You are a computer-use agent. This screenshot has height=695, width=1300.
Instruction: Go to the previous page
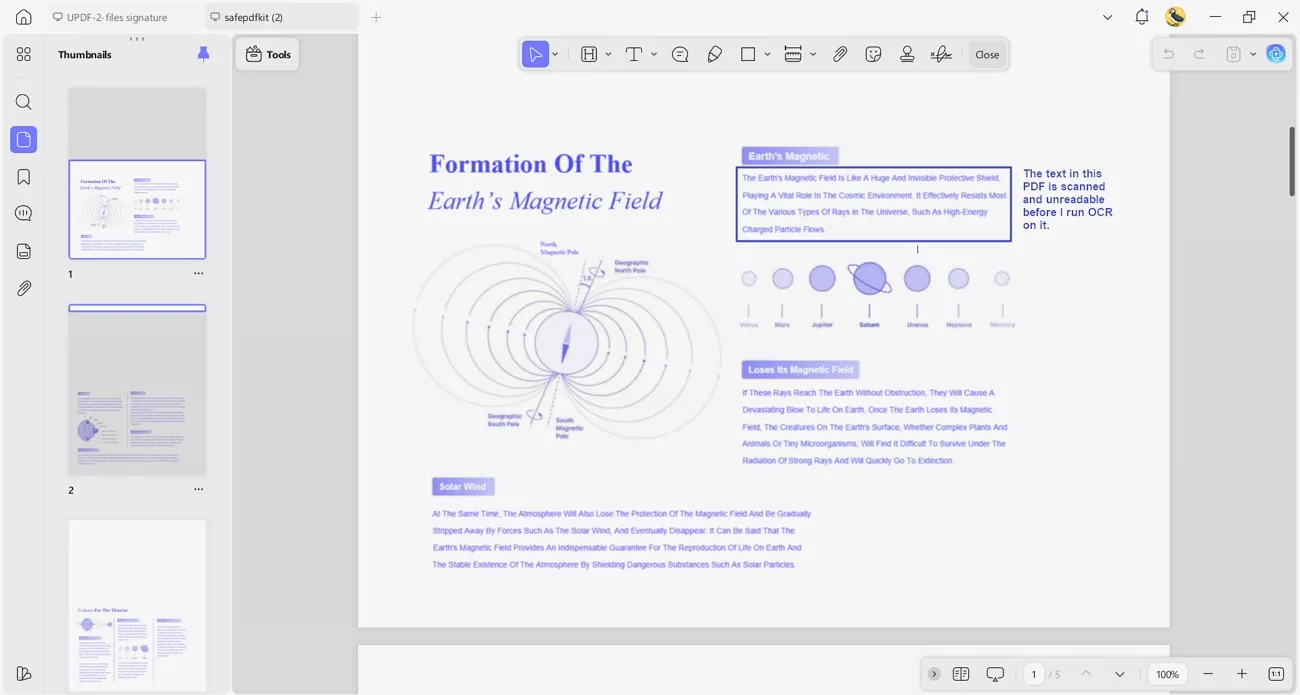click(1086, 674)
